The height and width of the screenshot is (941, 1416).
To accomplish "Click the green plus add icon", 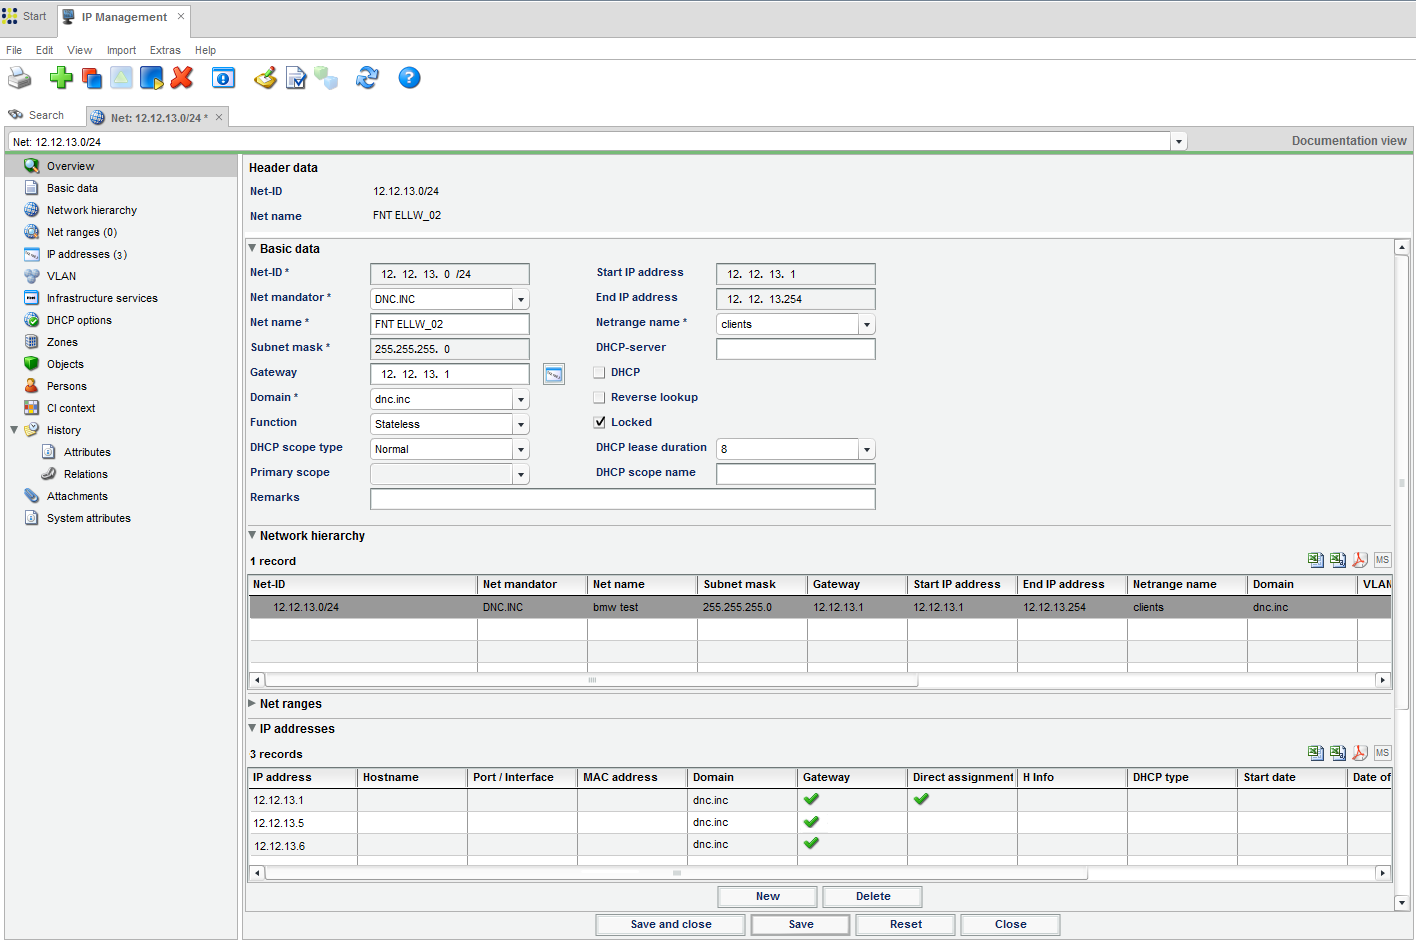I will (x=61, y=78).
